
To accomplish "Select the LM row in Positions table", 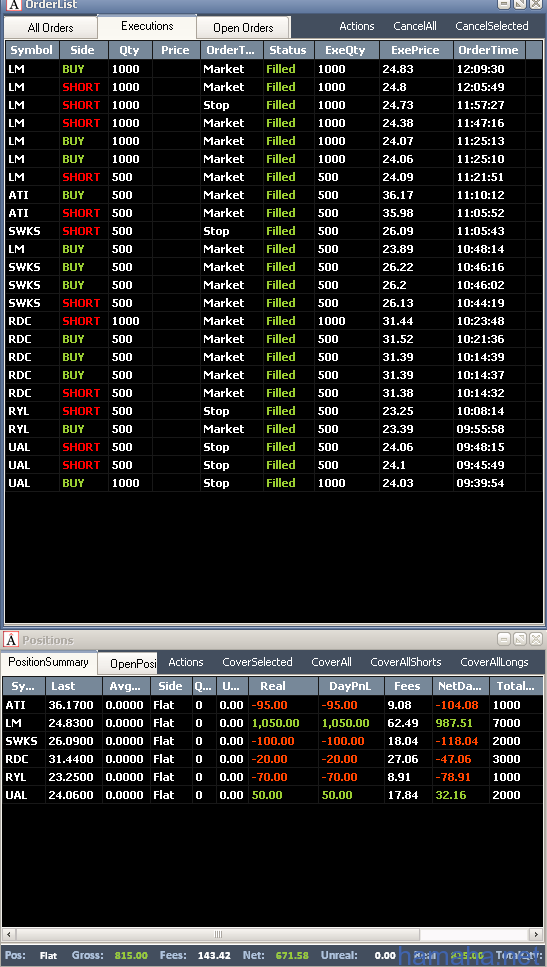I will click(x=273, y=723).
